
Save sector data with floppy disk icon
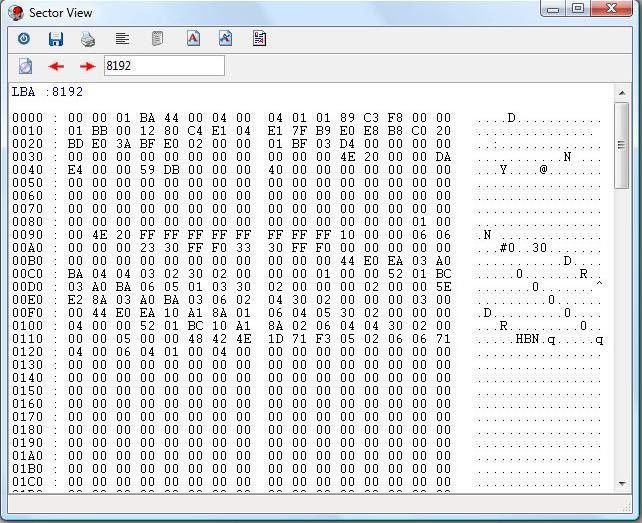pos(56,39)
